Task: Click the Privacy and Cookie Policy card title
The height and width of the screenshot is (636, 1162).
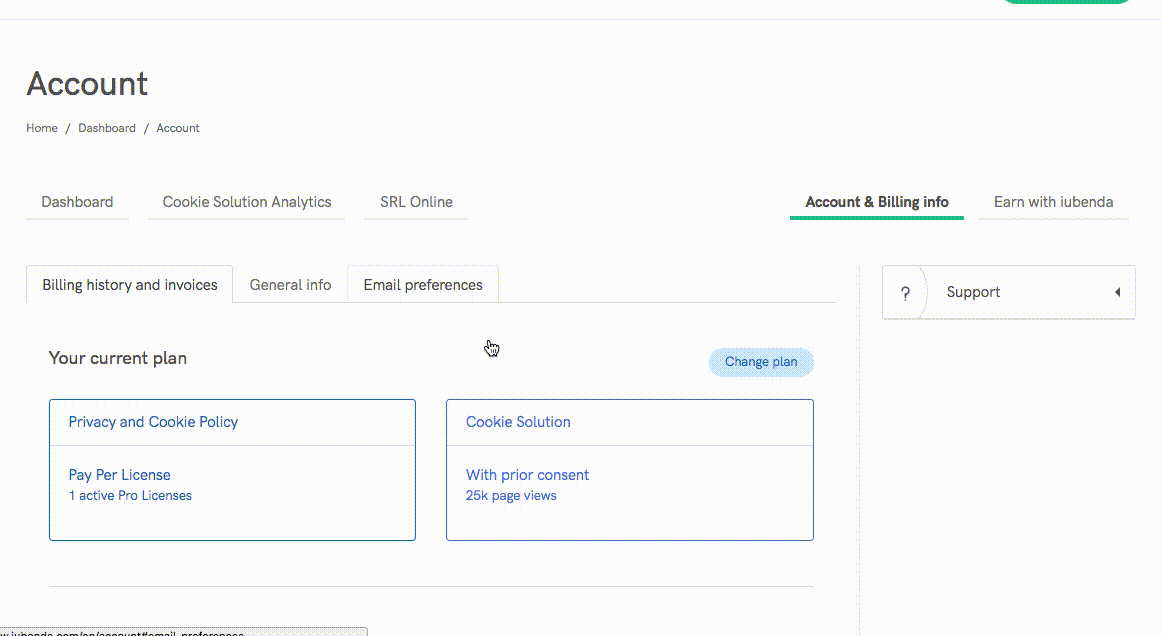Action: tap(153, 422)
